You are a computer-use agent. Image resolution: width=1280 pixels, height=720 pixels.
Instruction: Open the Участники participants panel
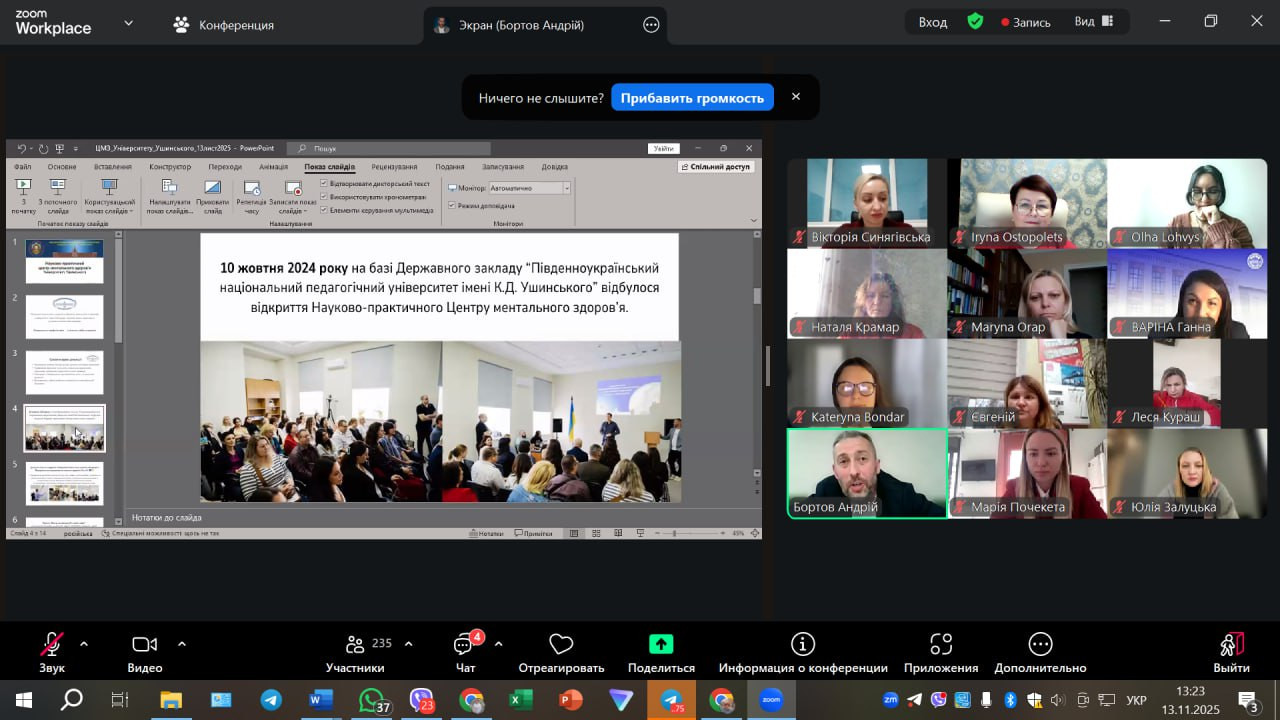[355, 651]
